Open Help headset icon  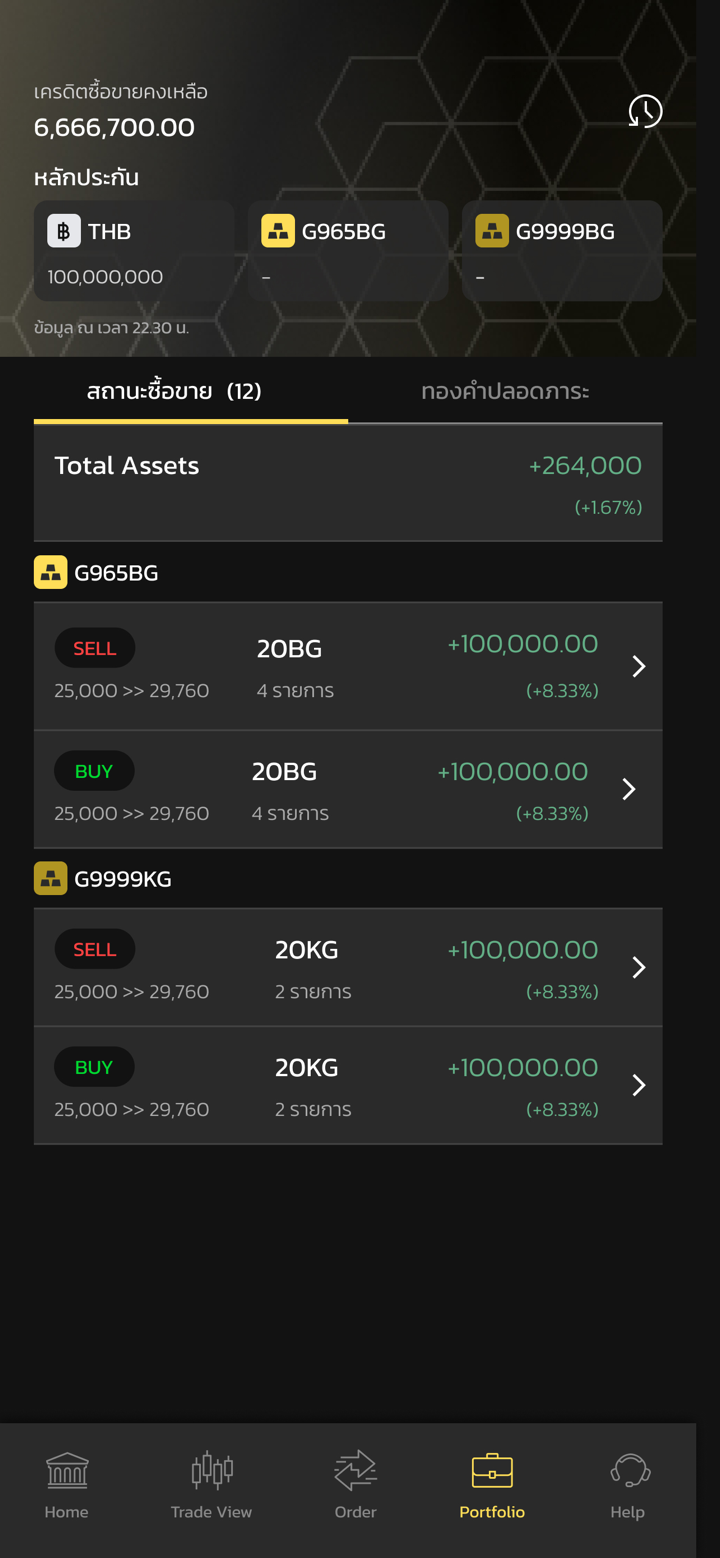(629, 1471)
